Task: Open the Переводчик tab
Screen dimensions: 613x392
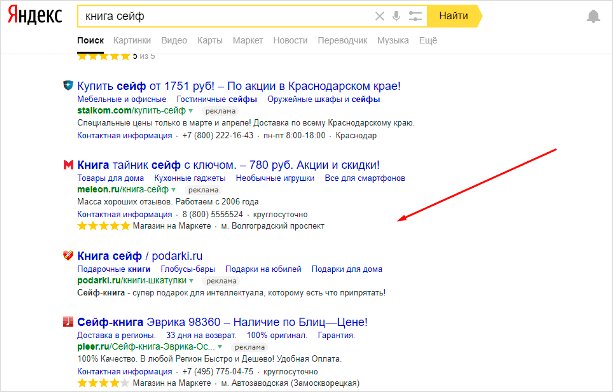Action: [x=342, y=40]
